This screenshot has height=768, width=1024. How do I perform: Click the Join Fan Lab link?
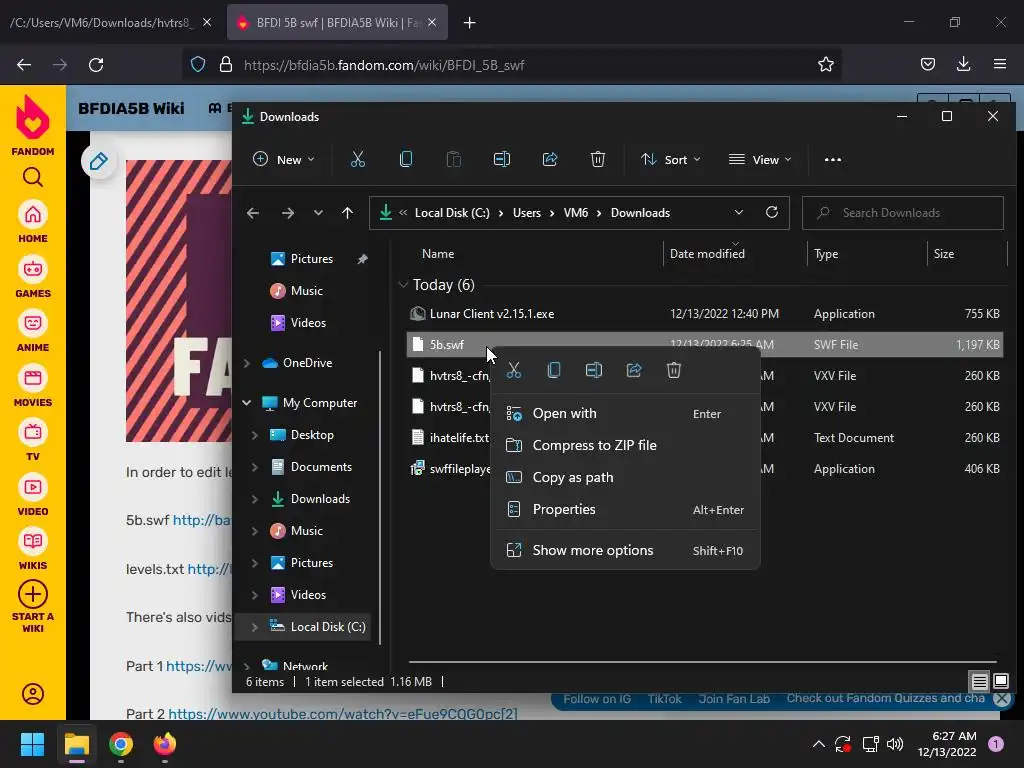(x=734, y=699)
